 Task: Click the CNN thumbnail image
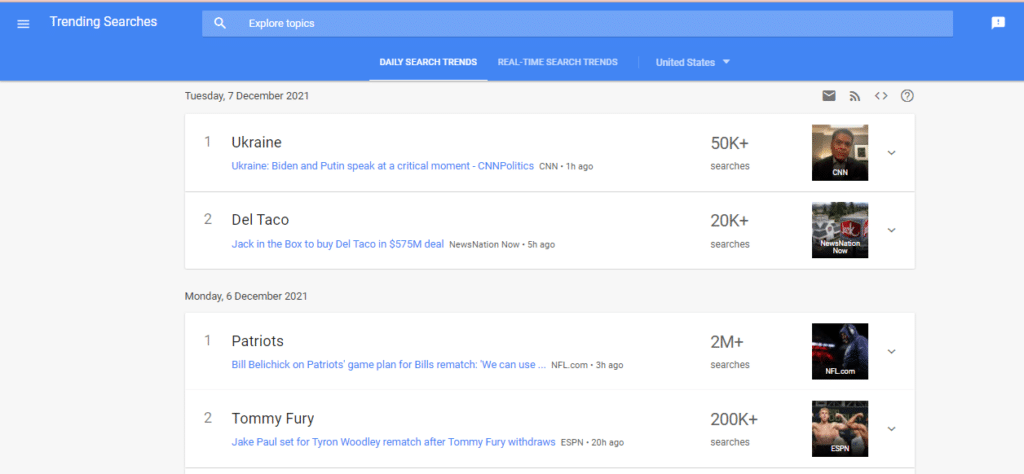click(x=840, y=153)
